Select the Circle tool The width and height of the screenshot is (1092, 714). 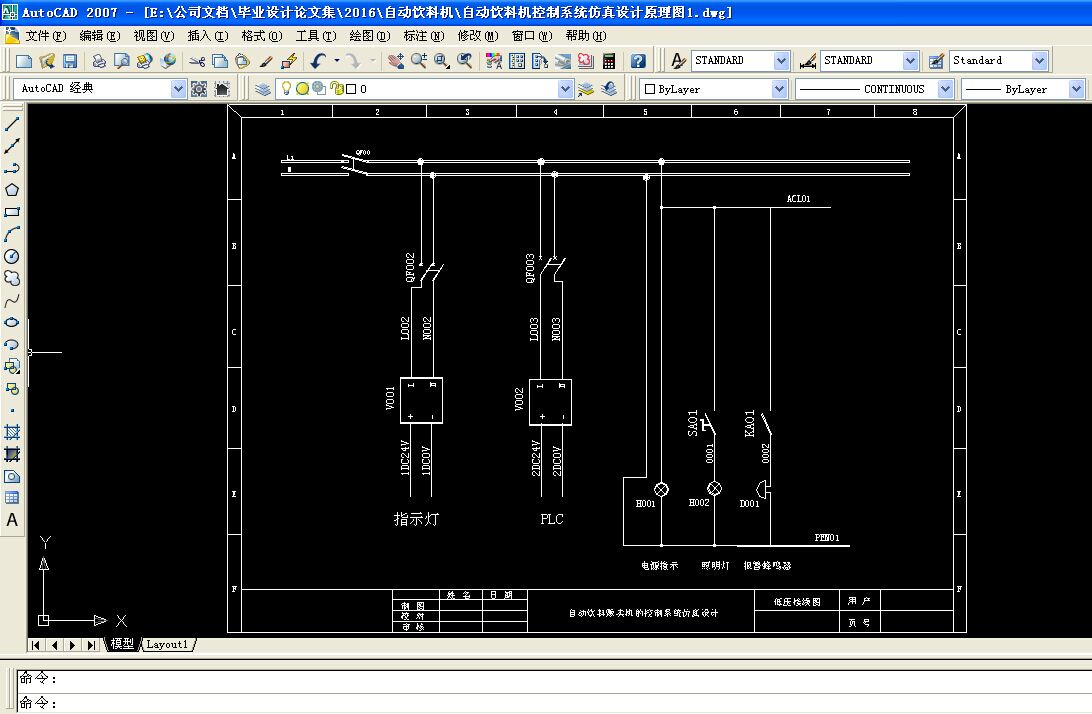pyautogui.click(x=12, y=256)
